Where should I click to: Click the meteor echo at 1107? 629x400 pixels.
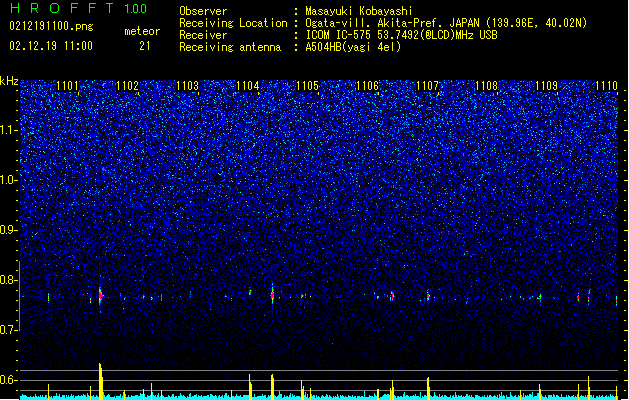click(x=428, y=296)
